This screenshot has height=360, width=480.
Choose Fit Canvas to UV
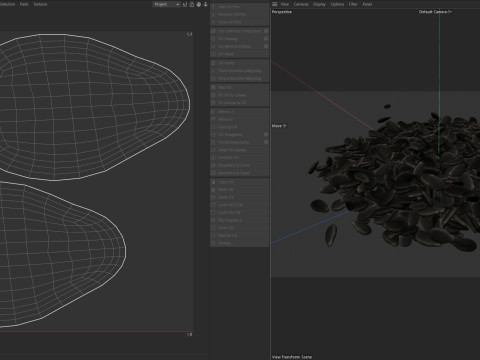coord(240,103)
